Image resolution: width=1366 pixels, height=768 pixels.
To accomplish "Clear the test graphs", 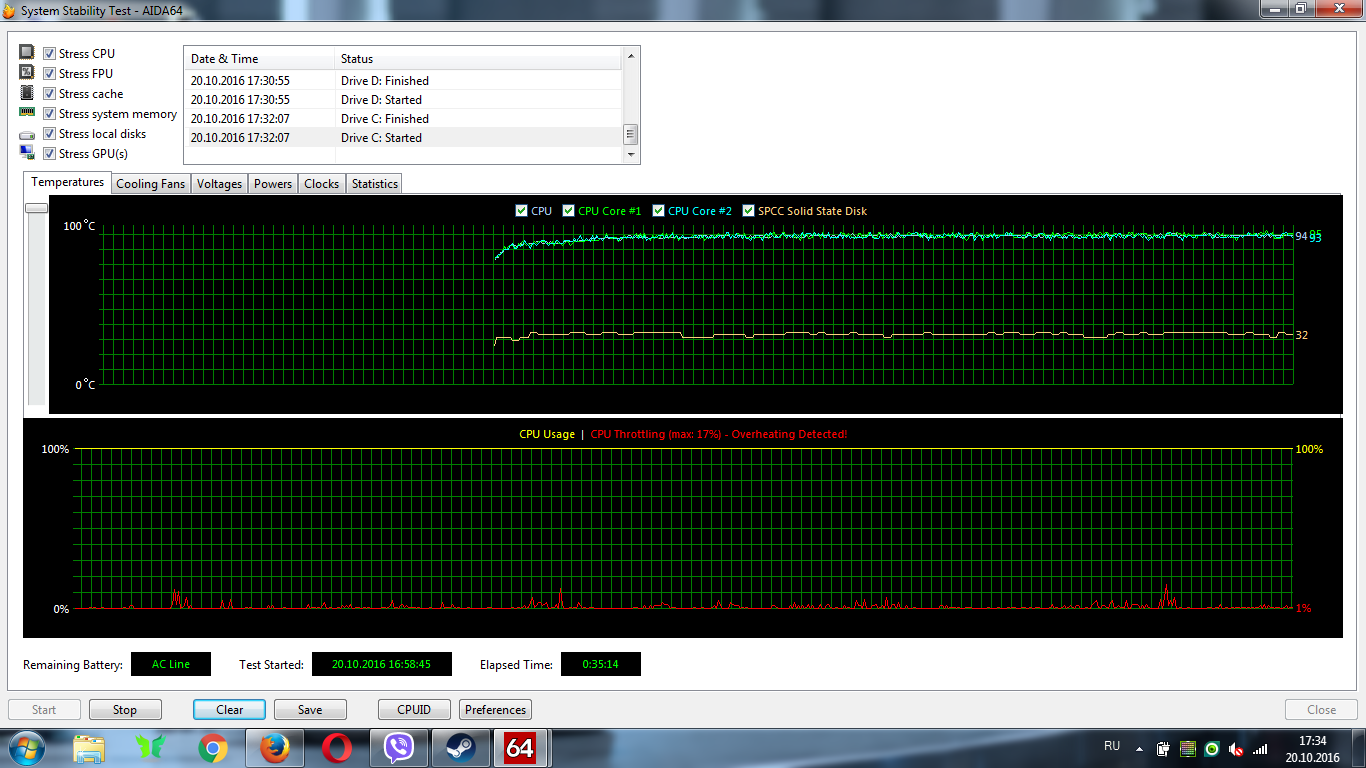I will click(229, 710).
